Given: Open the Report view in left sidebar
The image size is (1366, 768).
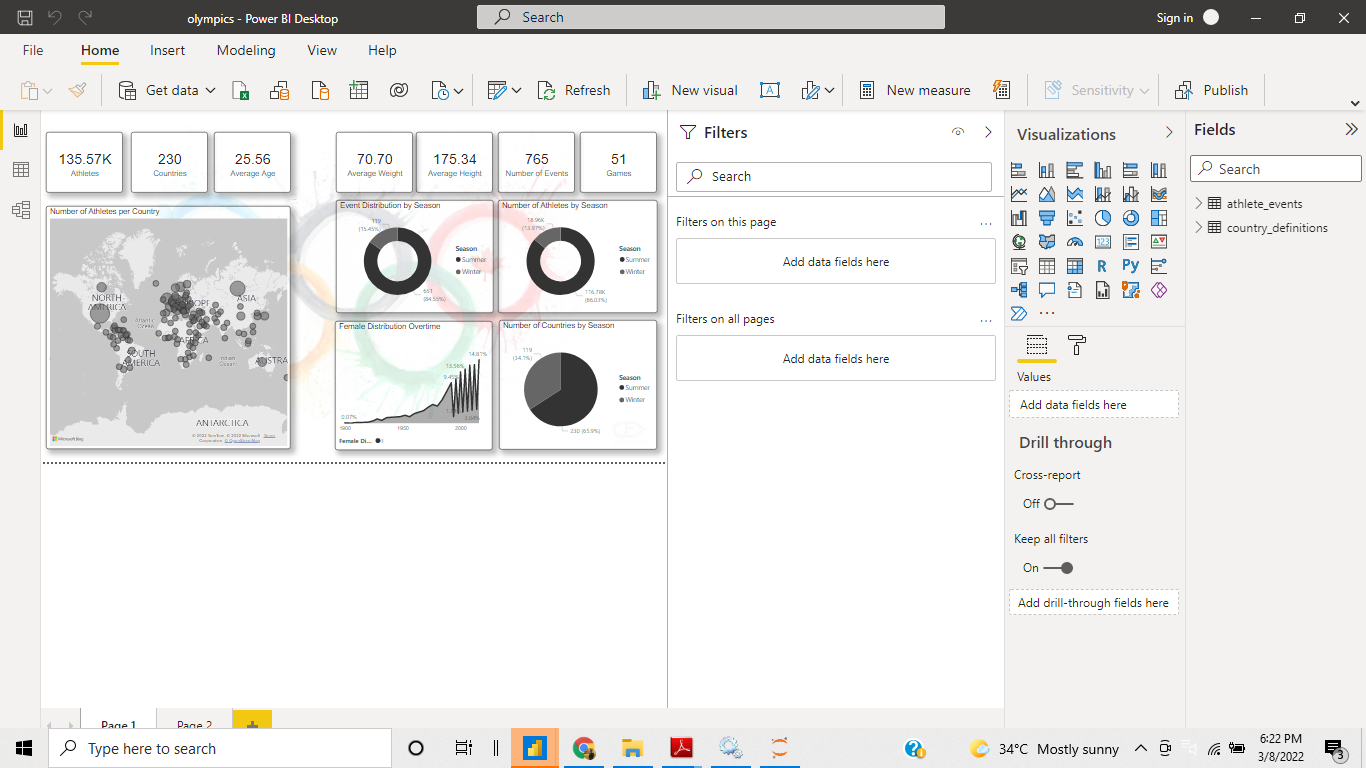Looking at the screenshot, I should pos(20,130).
